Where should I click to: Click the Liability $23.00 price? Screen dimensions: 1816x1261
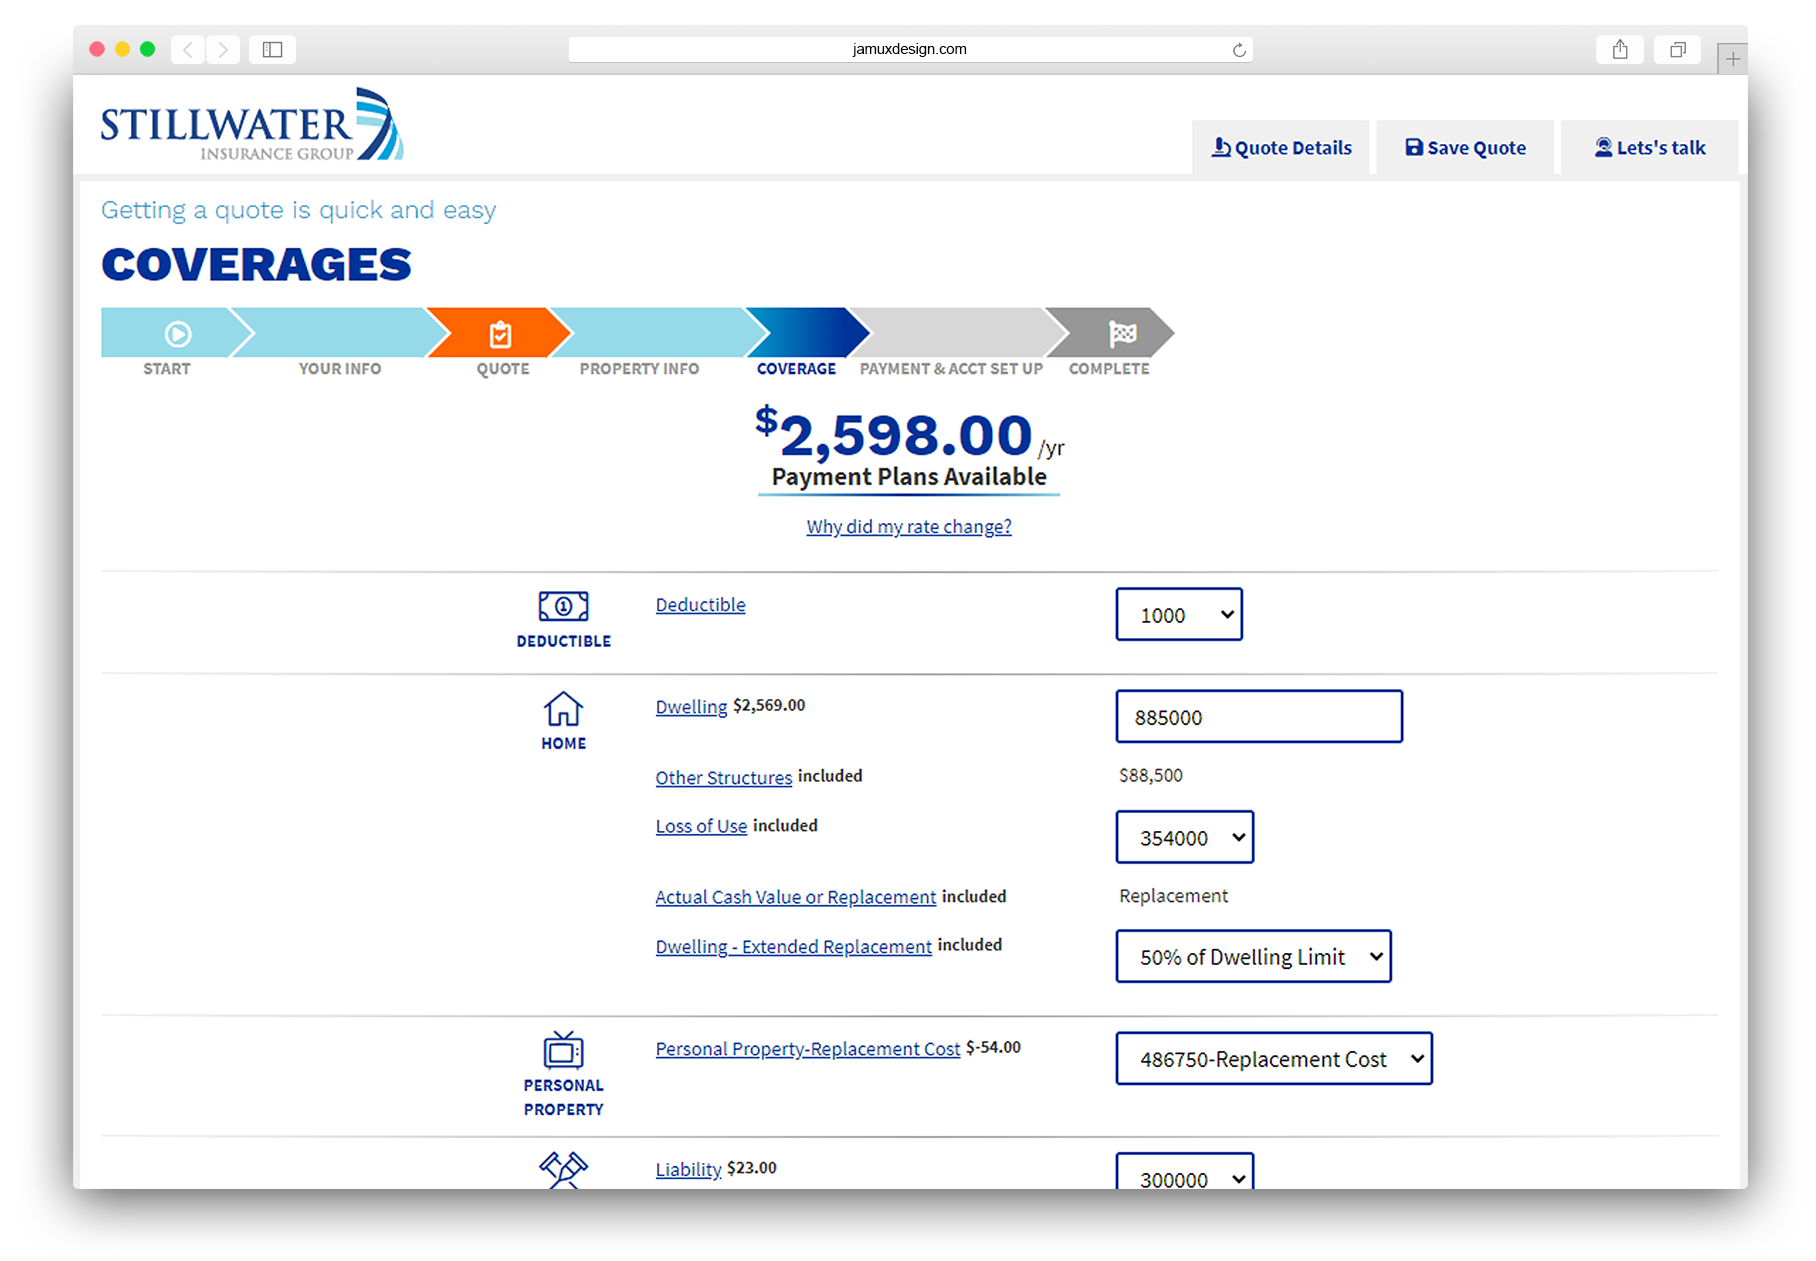coord(752,1167)
